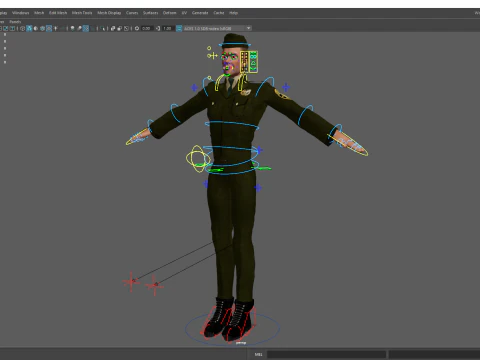The height and width of the screenshot is (360, 480).
Task: Click X-Ray Active Components icon
Action: [x=120, y=28]
